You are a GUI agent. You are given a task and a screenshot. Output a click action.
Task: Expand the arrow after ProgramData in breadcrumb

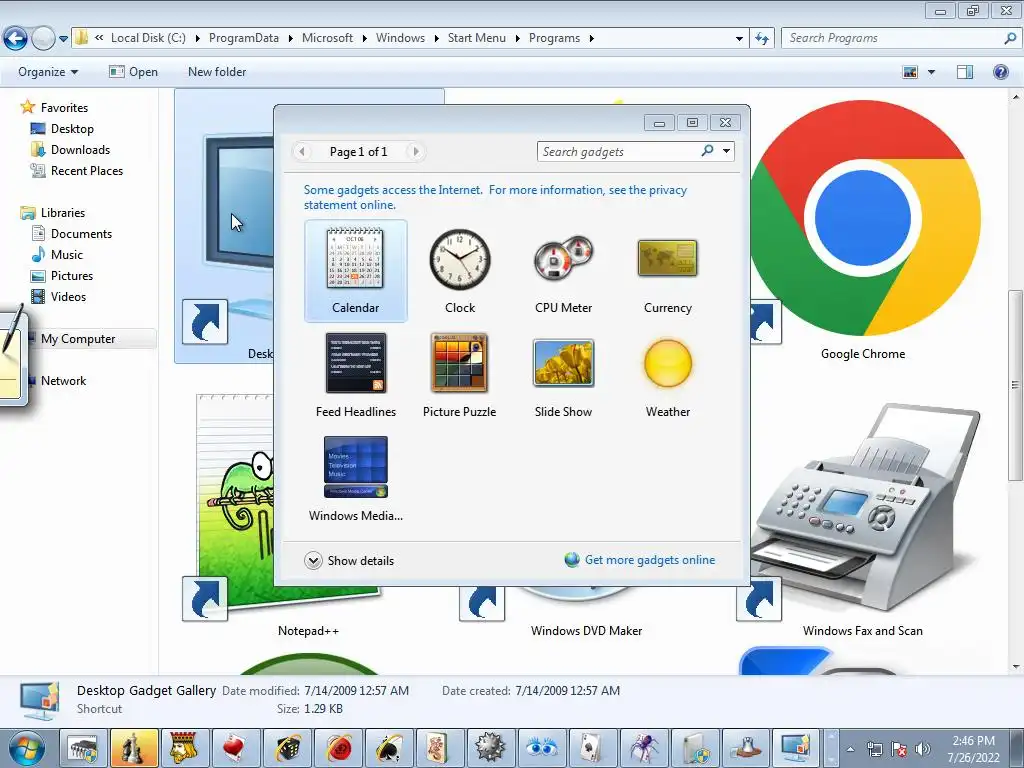tap(291, 39)
